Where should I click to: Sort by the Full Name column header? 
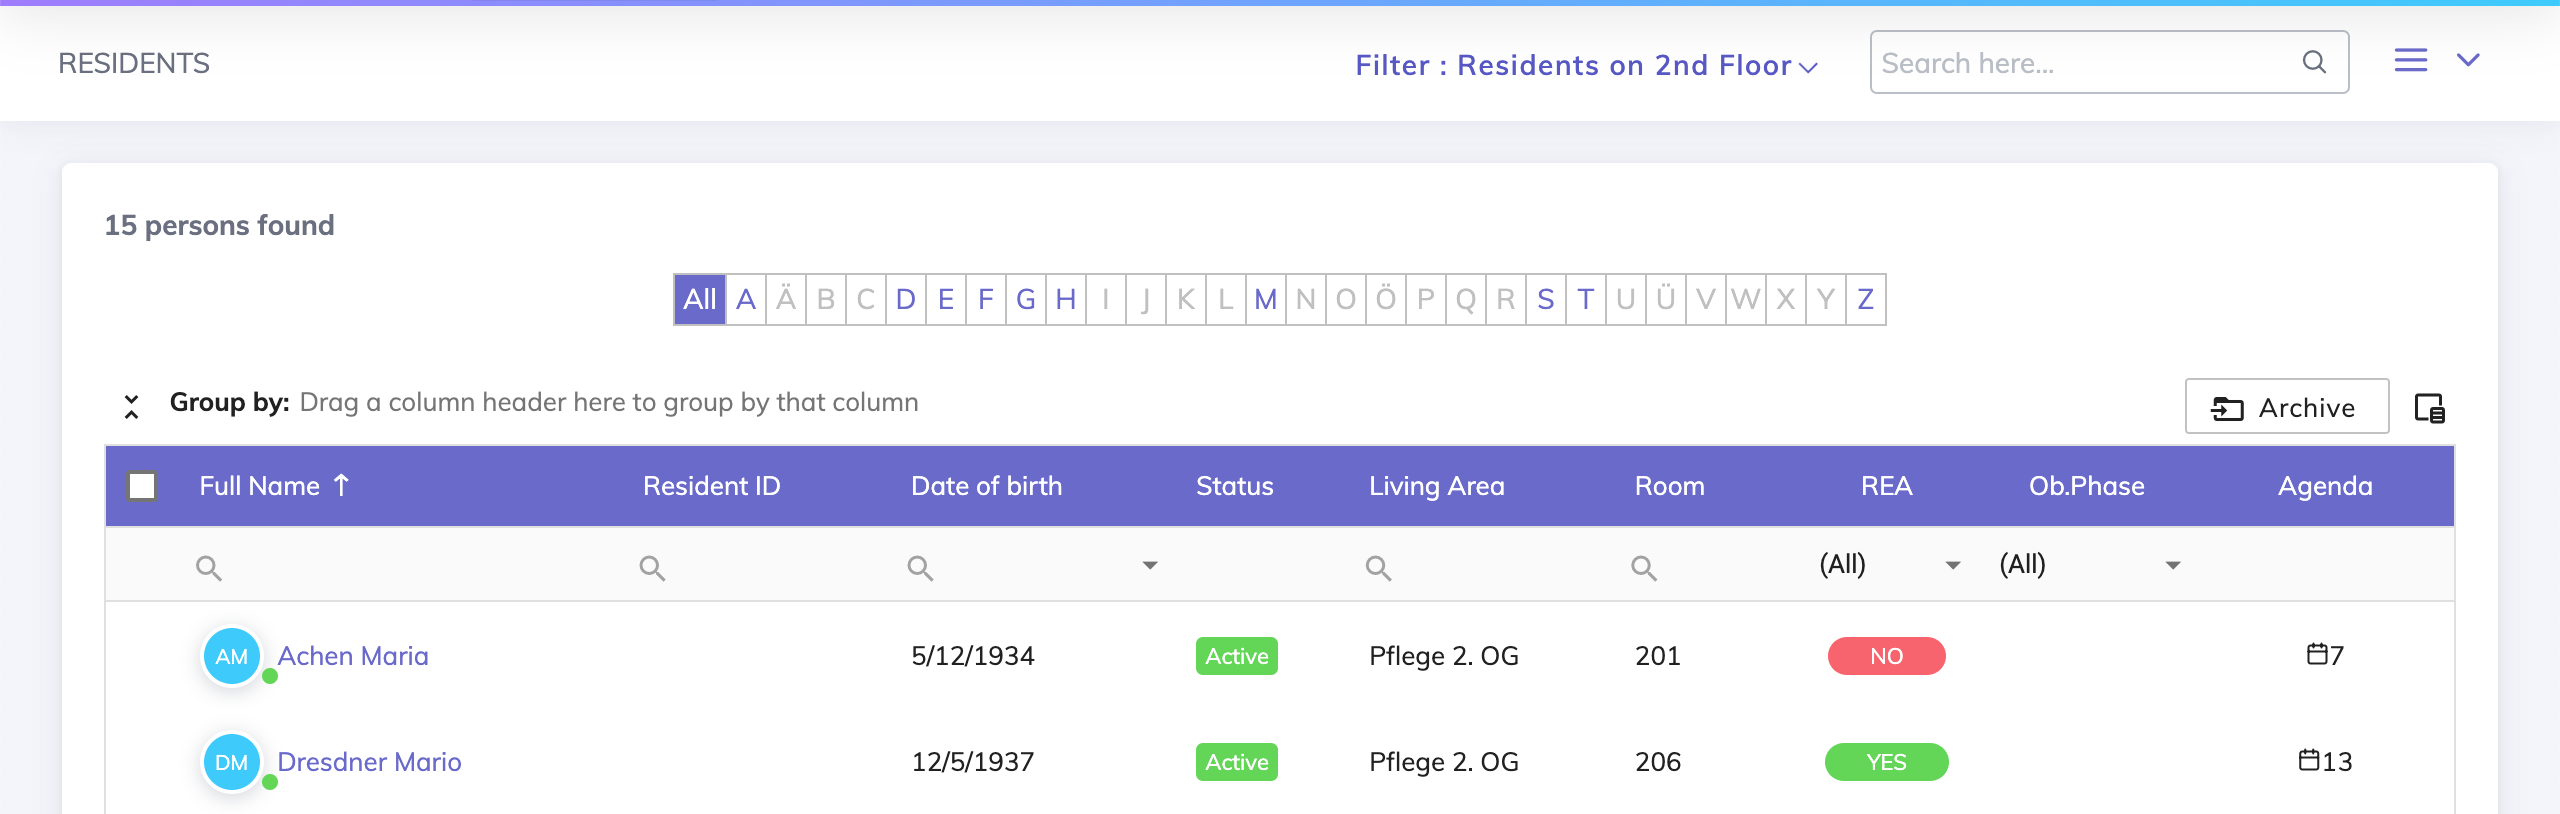(x=260, y=486)
